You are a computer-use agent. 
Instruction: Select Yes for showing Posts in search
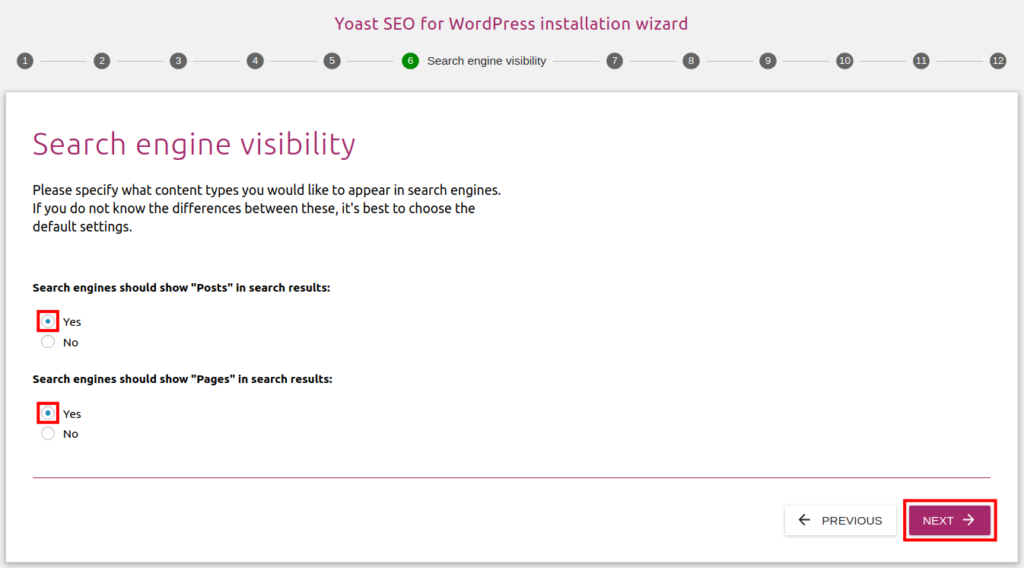click(x=48, y=321)
